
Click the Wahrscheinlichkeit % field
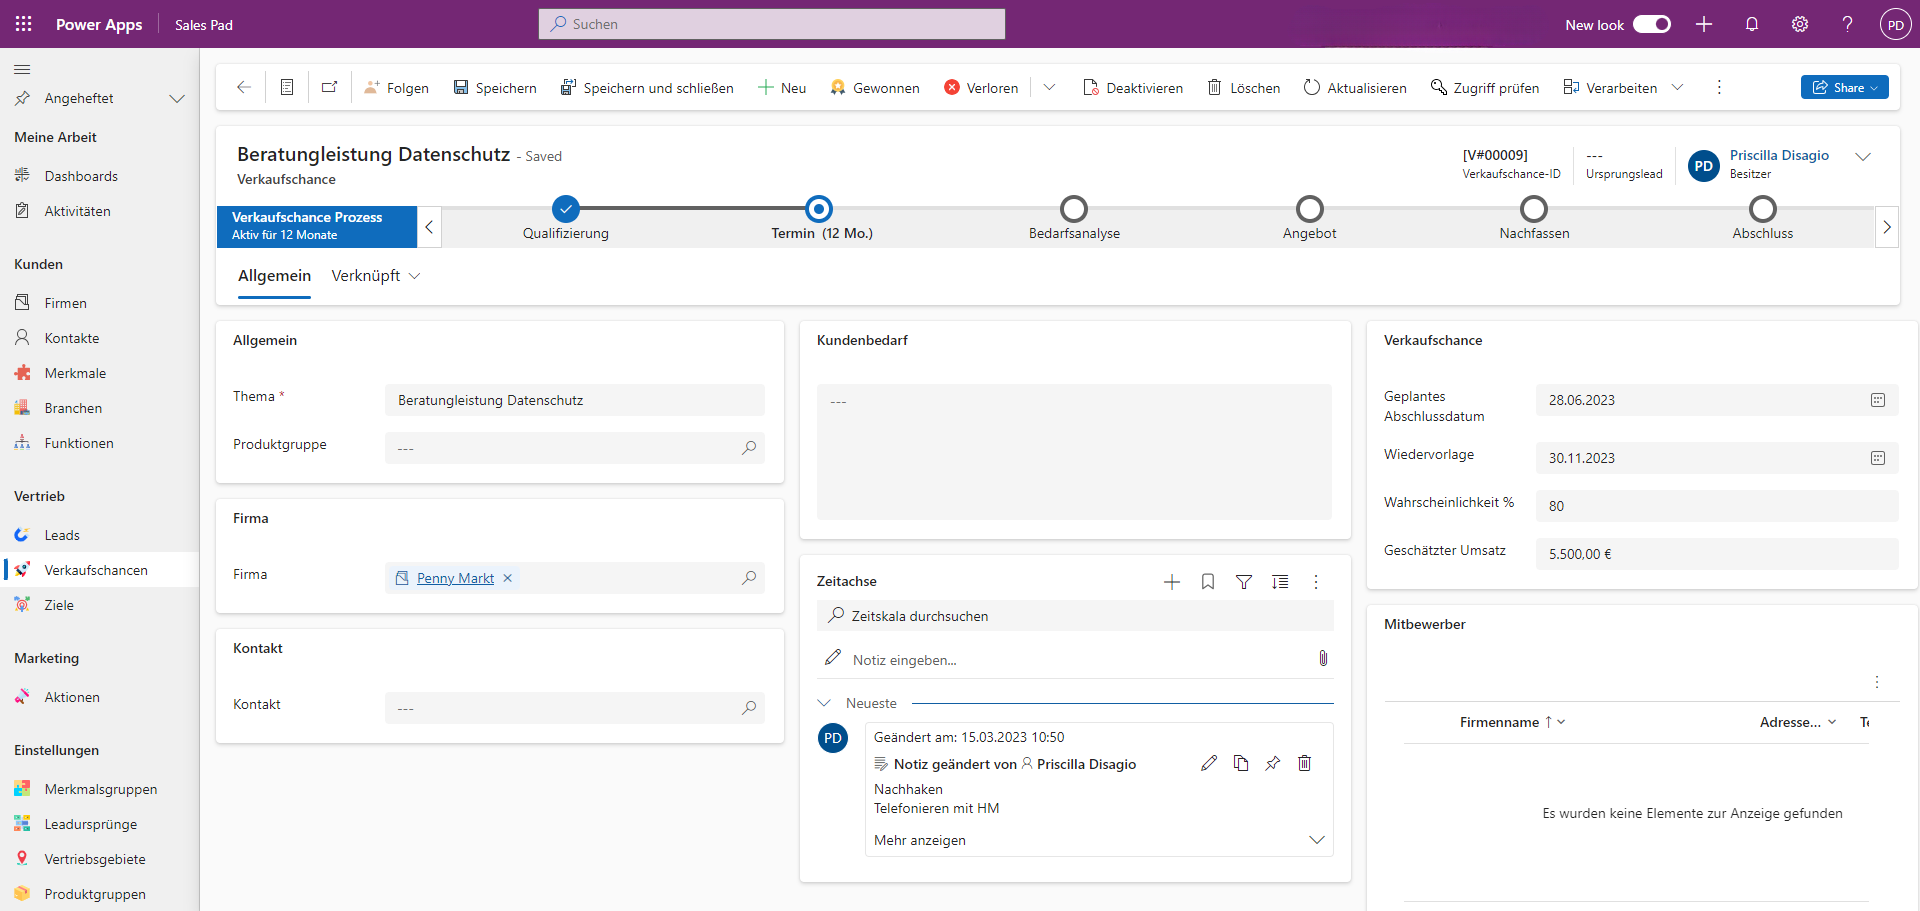tap(1717, 506)
